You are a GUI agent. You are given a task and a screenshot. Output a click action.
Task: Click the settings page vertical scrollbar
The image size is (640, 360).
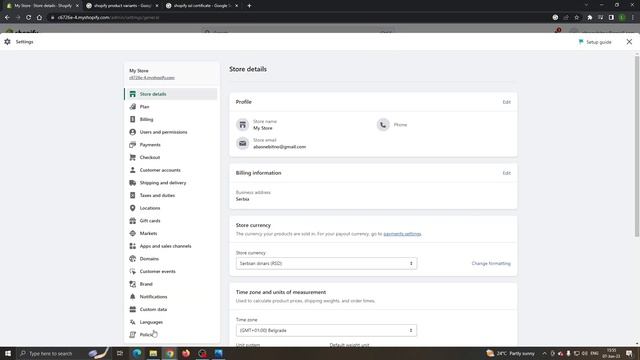637,147
